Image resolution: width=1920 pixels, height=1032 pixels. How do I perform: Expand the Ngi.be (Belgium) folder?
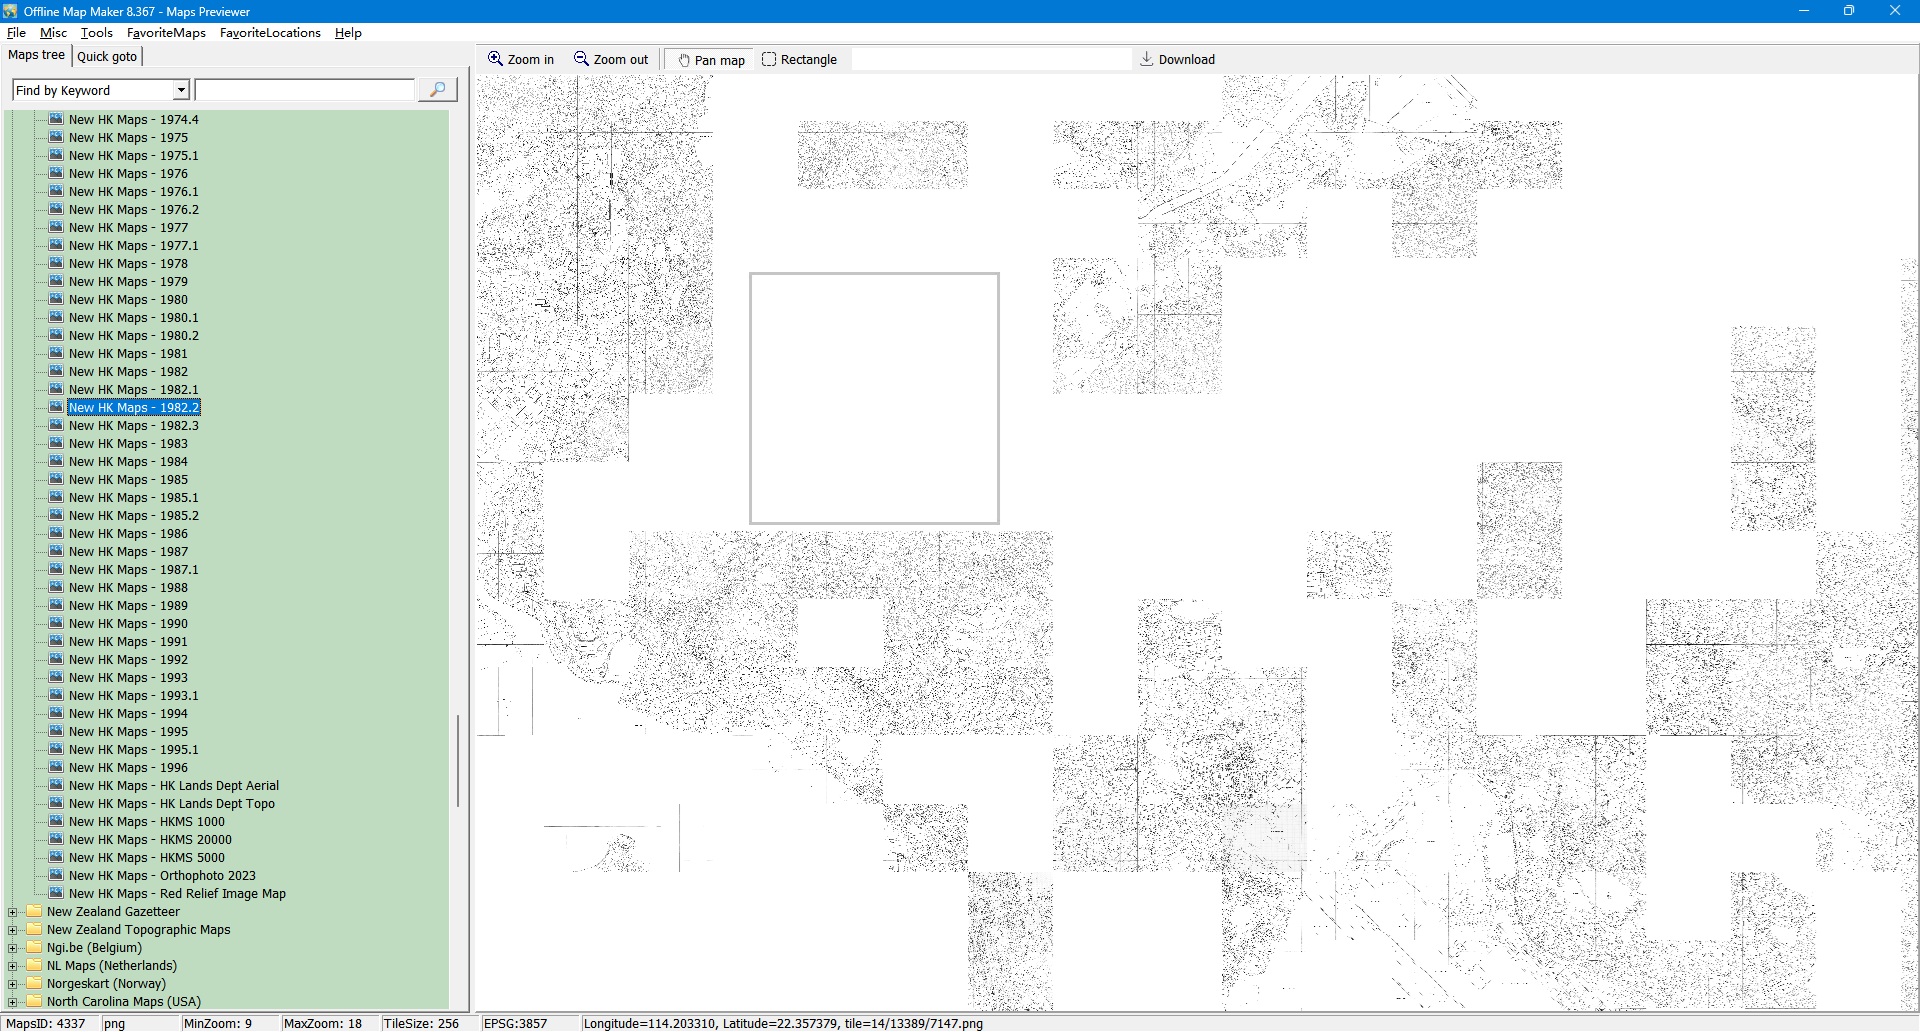pyautogui.click(x=12, y=948)
